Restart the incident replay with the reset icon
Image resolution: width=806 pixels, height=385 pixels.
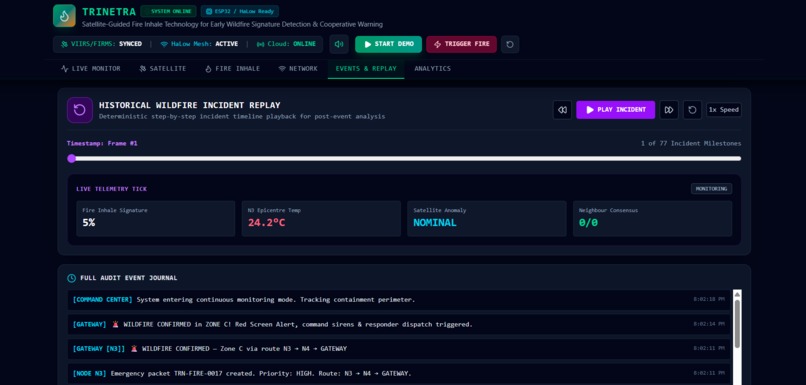tap(692, 110)
